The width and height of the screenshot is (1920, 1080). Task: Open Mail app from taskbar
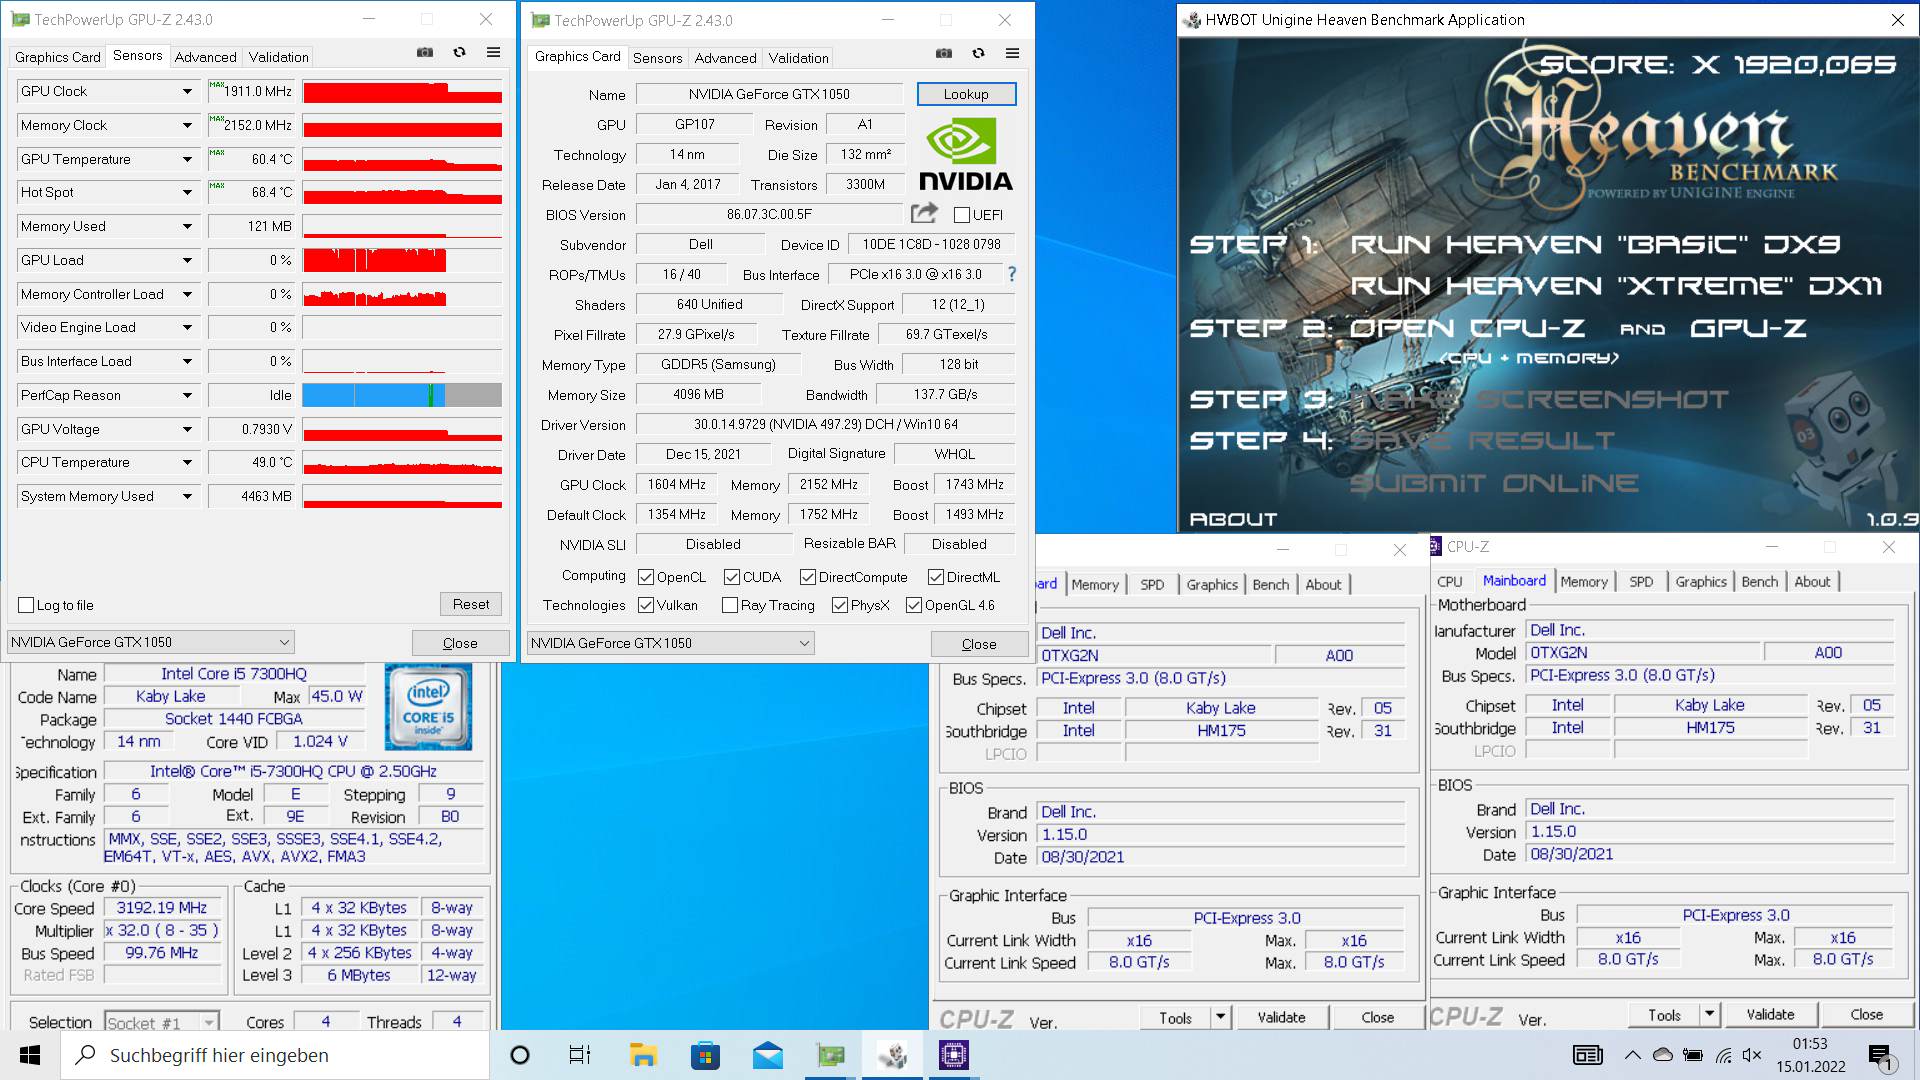tap(768, 1055)
